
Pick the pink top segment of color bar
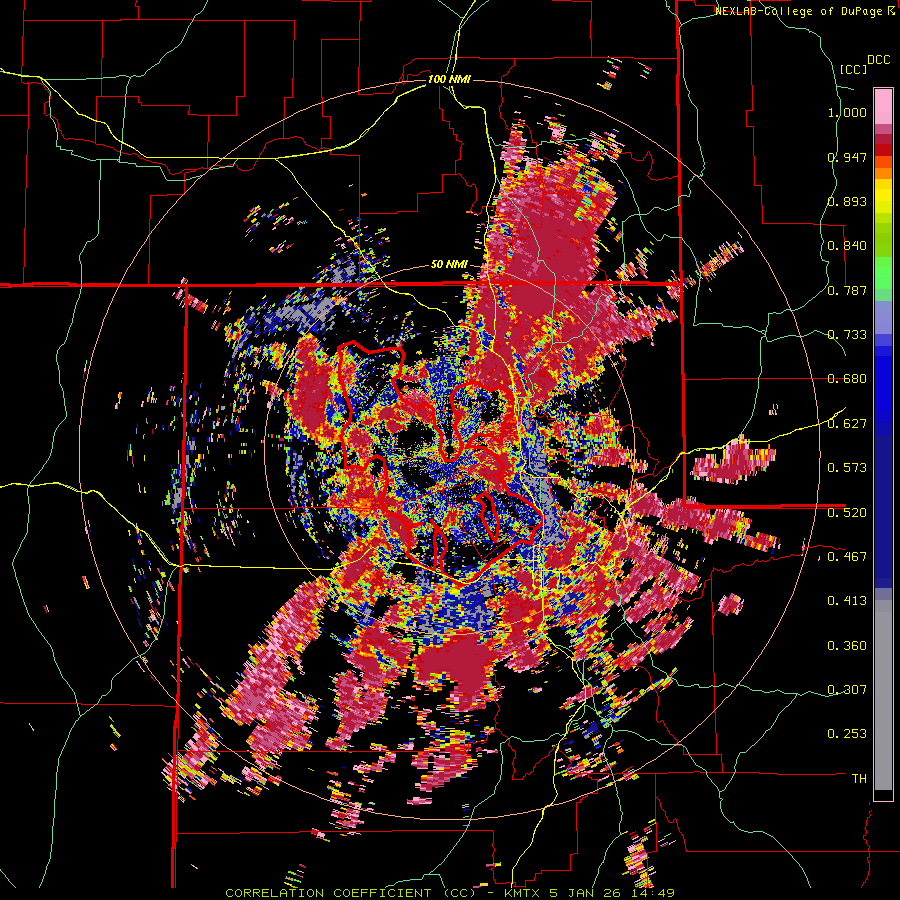(x=883, y=106)
